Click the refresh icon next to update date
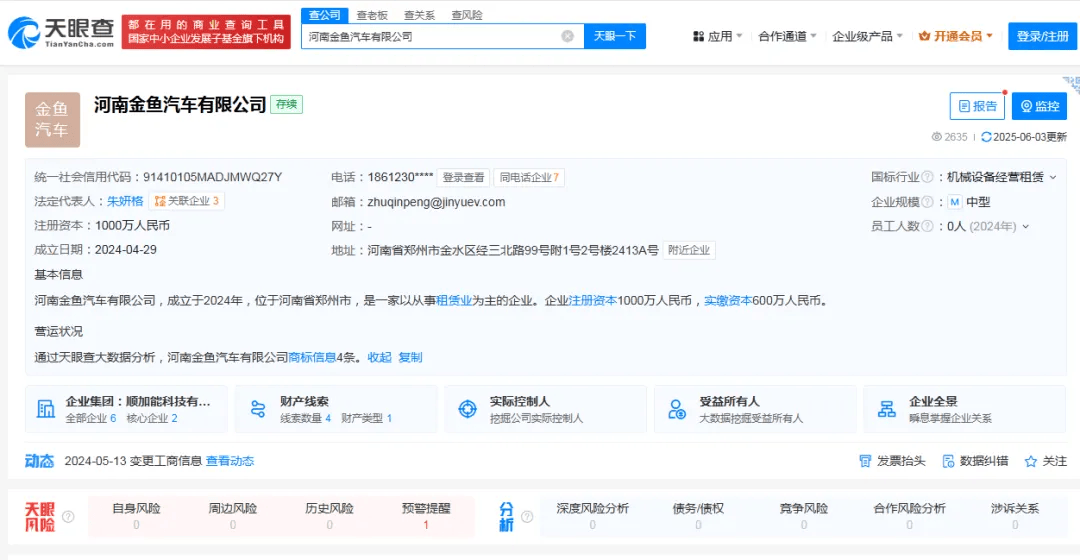The height and width of the screenshot is (560, 1080). pyautogui.click(x=986, y=137)
